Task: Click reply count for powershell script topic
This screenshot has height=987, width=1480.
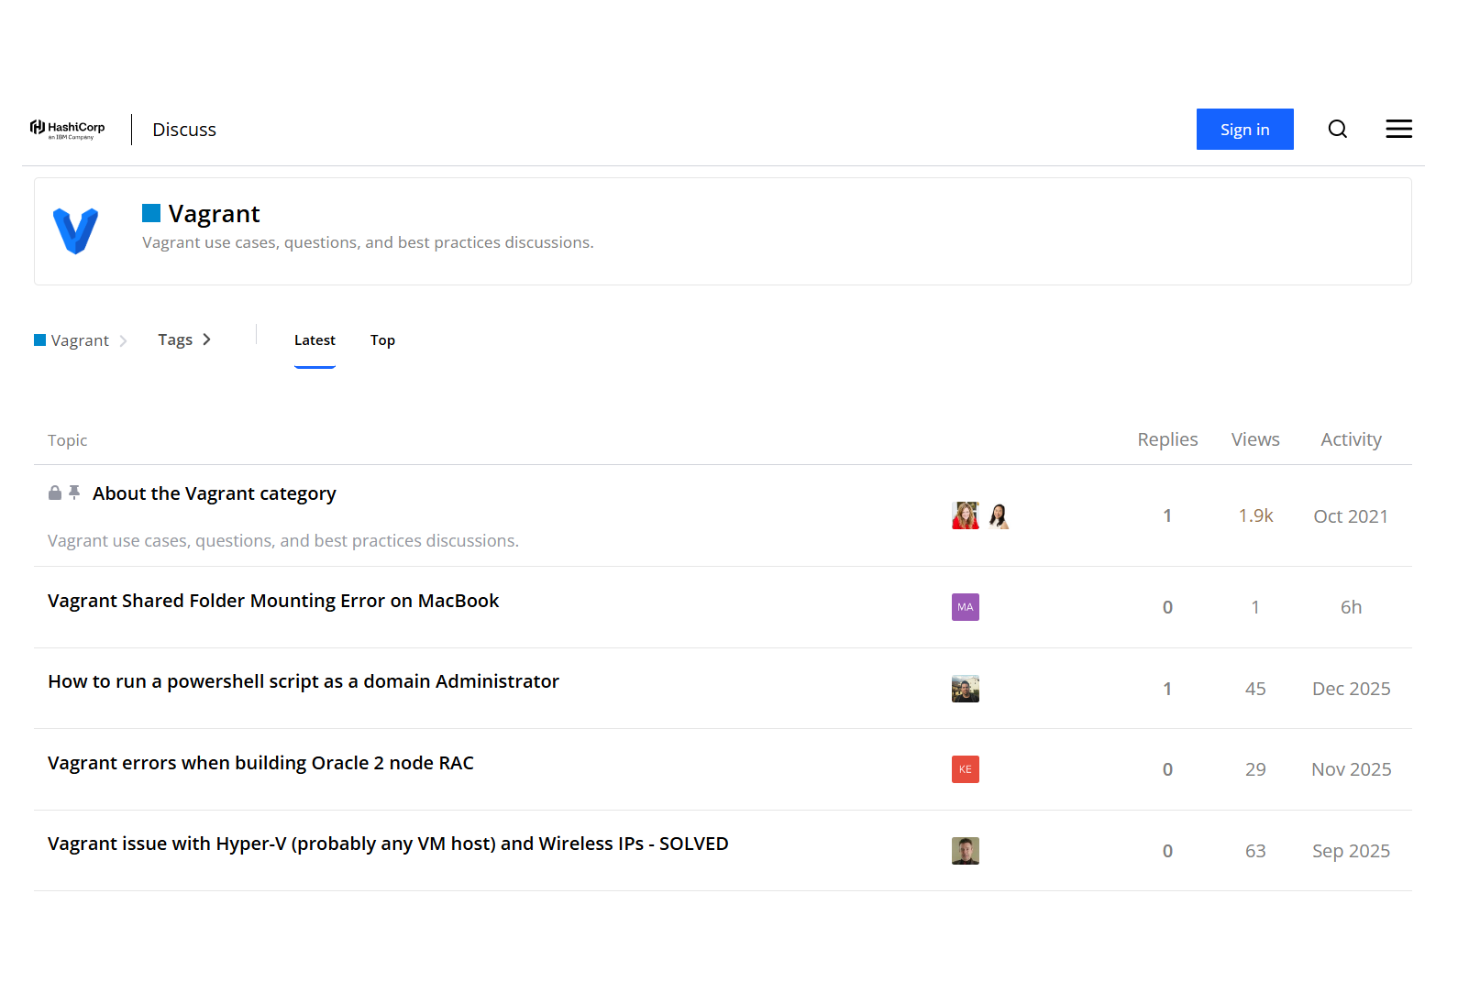Action: coord(1167,689)
